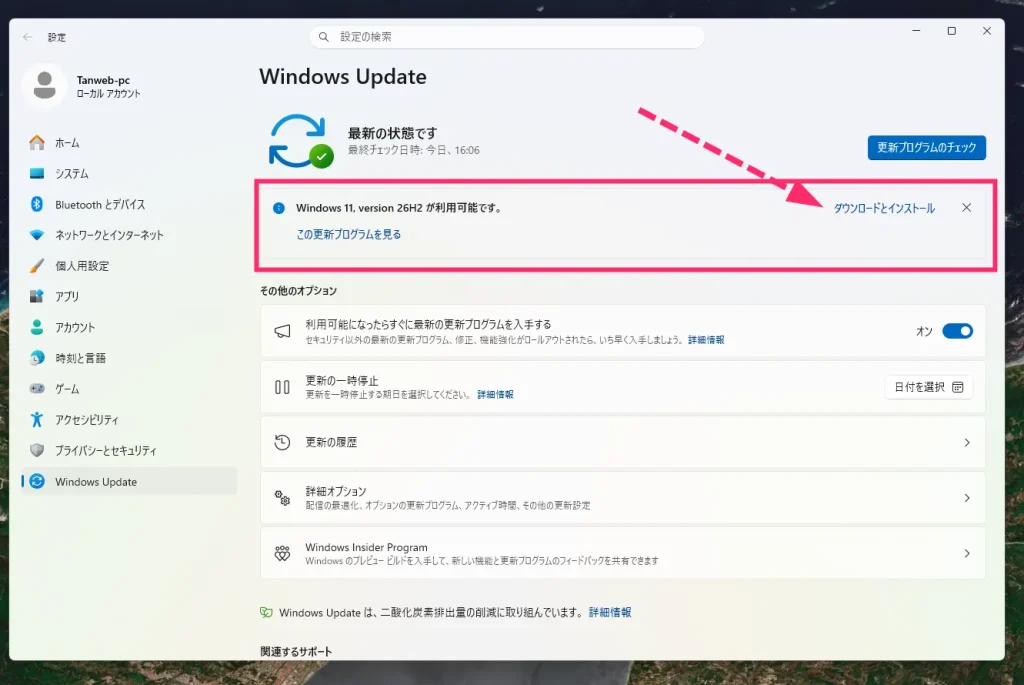Click the 時刻と言語 globe clock icon
The width and height of the screenshot is (1024, 685).
pyautogui.click(x=37, y=358)
